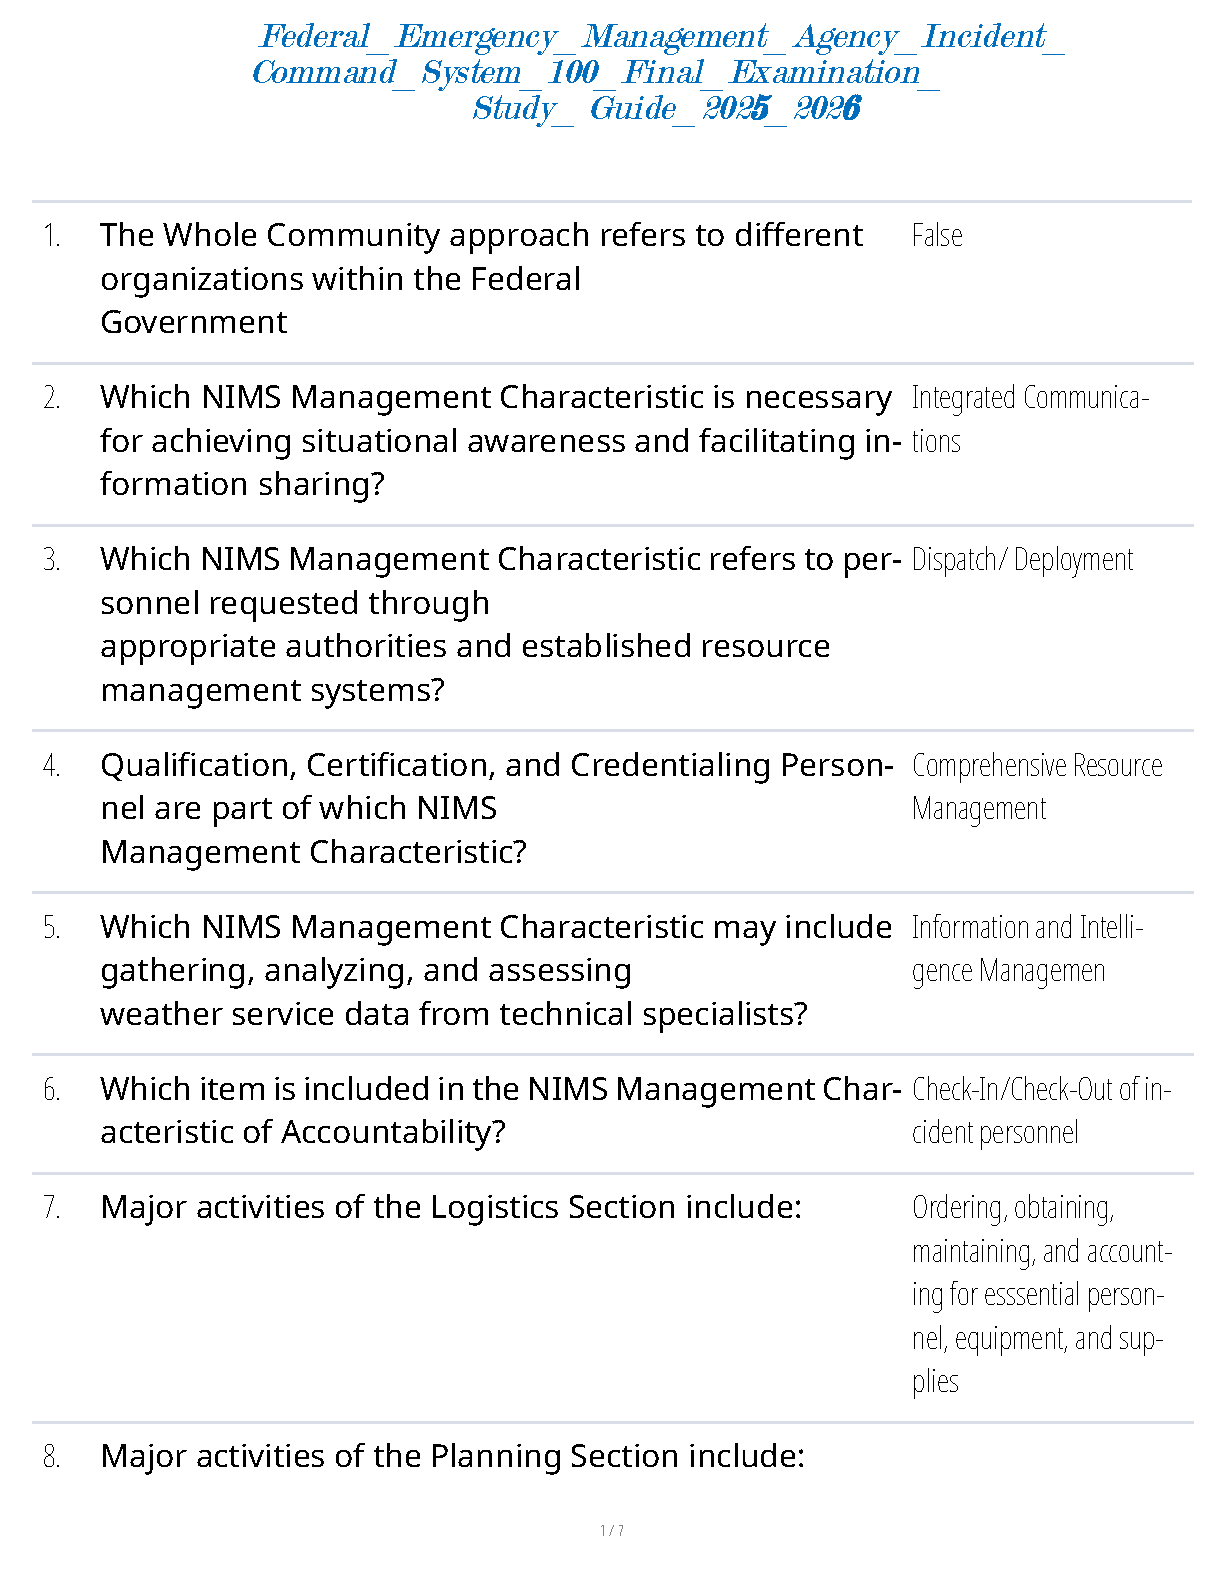
Task: Click the "1 / 7" page indicator
Action: pos(612,1530)
